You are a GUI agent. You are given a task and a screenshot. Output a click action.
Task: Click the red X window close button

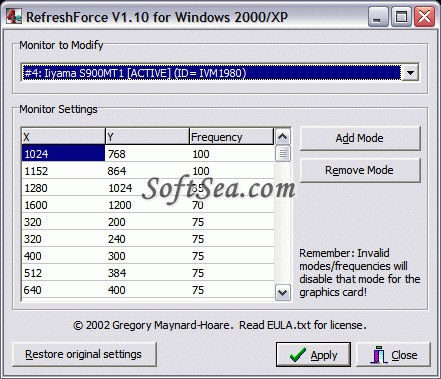click(x=424, y=16)
